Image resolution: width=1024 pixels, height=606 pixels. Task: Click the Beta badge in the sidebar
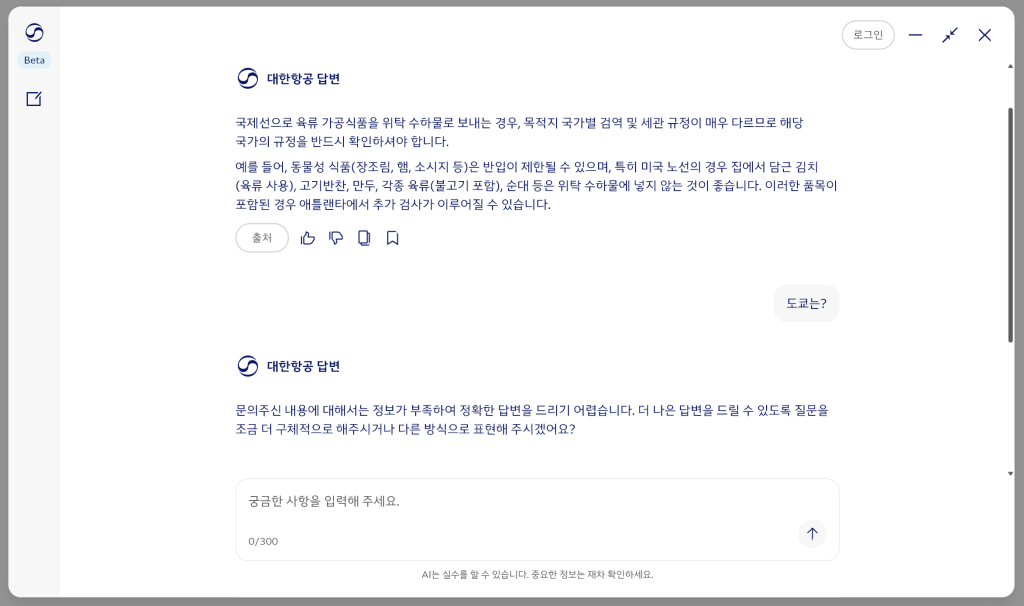34,60
